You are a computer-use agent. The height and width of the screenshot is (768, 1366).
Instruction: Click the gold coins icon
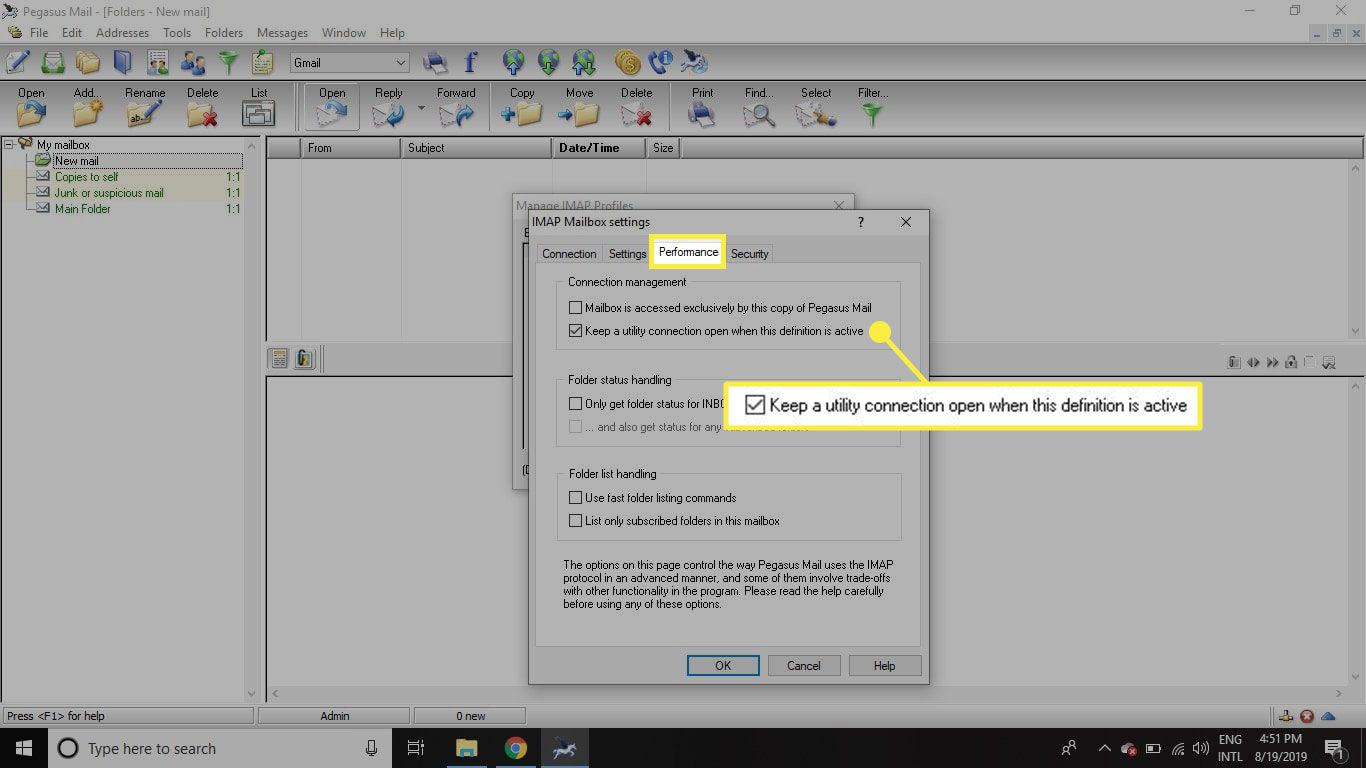pos(627,63)
